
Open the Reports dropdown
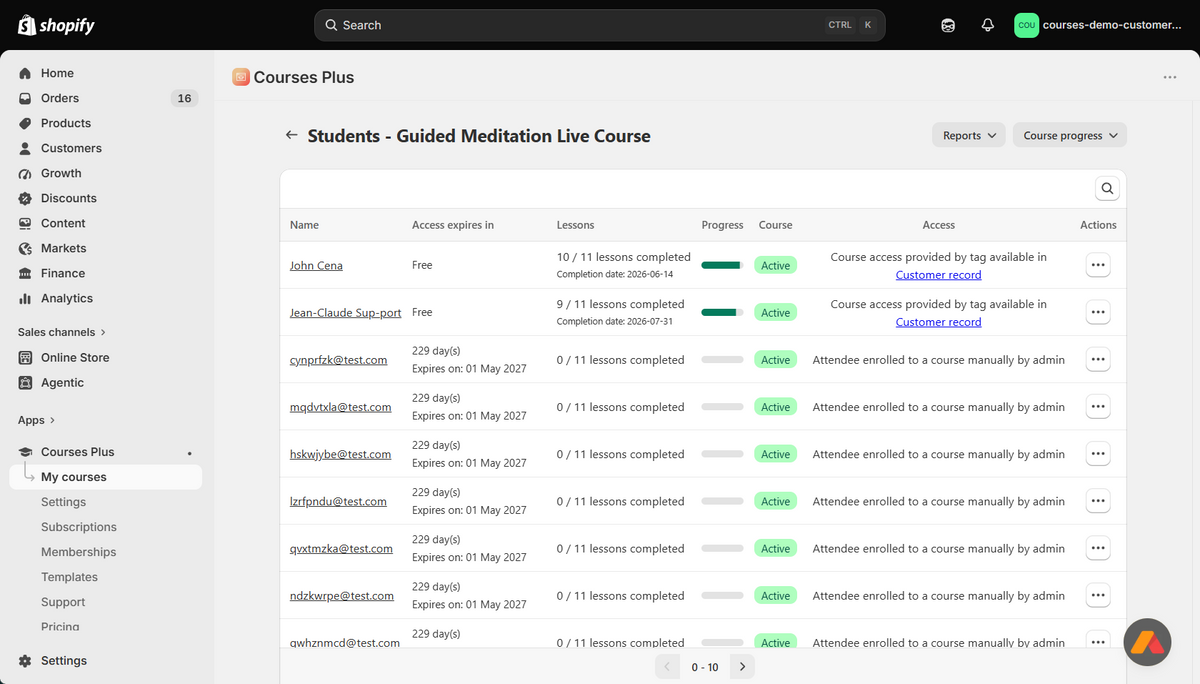pos(969,135)
